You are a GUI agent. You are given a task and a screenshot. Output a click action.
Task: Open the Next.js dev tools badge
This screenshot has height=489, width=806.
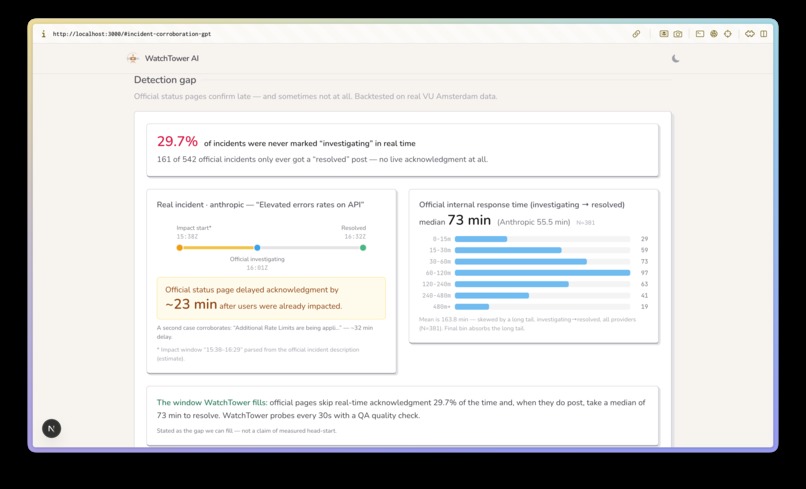click(x=51, y=428)
